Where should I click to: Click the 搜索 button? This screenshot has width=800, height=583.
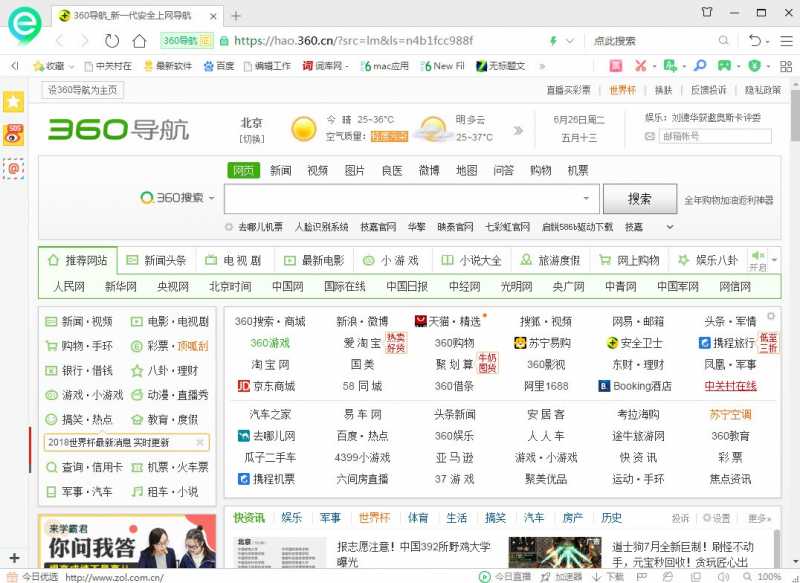pos(640,198)
